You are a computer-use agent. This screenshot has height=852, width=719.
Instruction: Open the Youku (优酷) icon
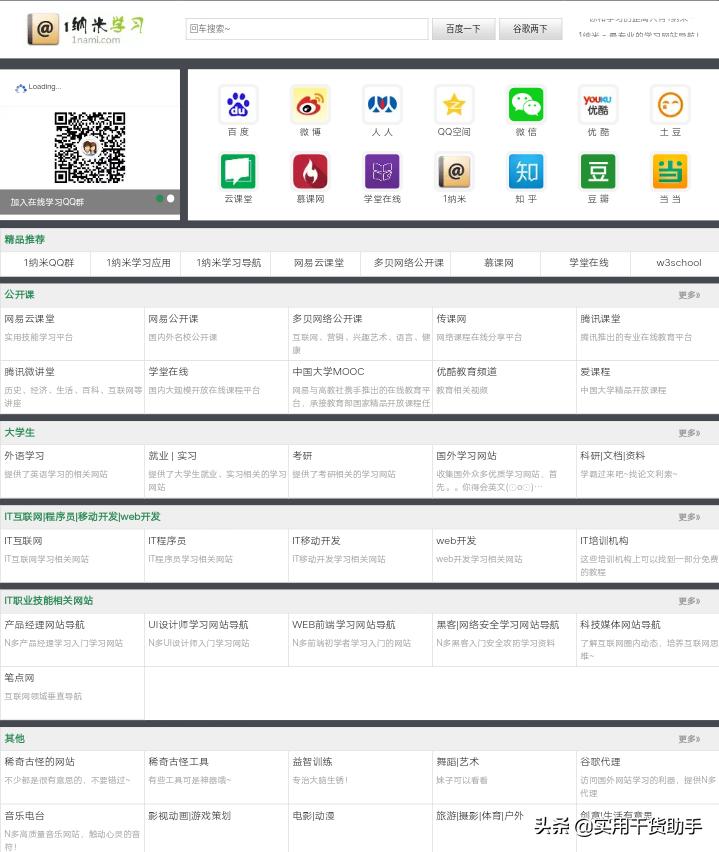598,104
